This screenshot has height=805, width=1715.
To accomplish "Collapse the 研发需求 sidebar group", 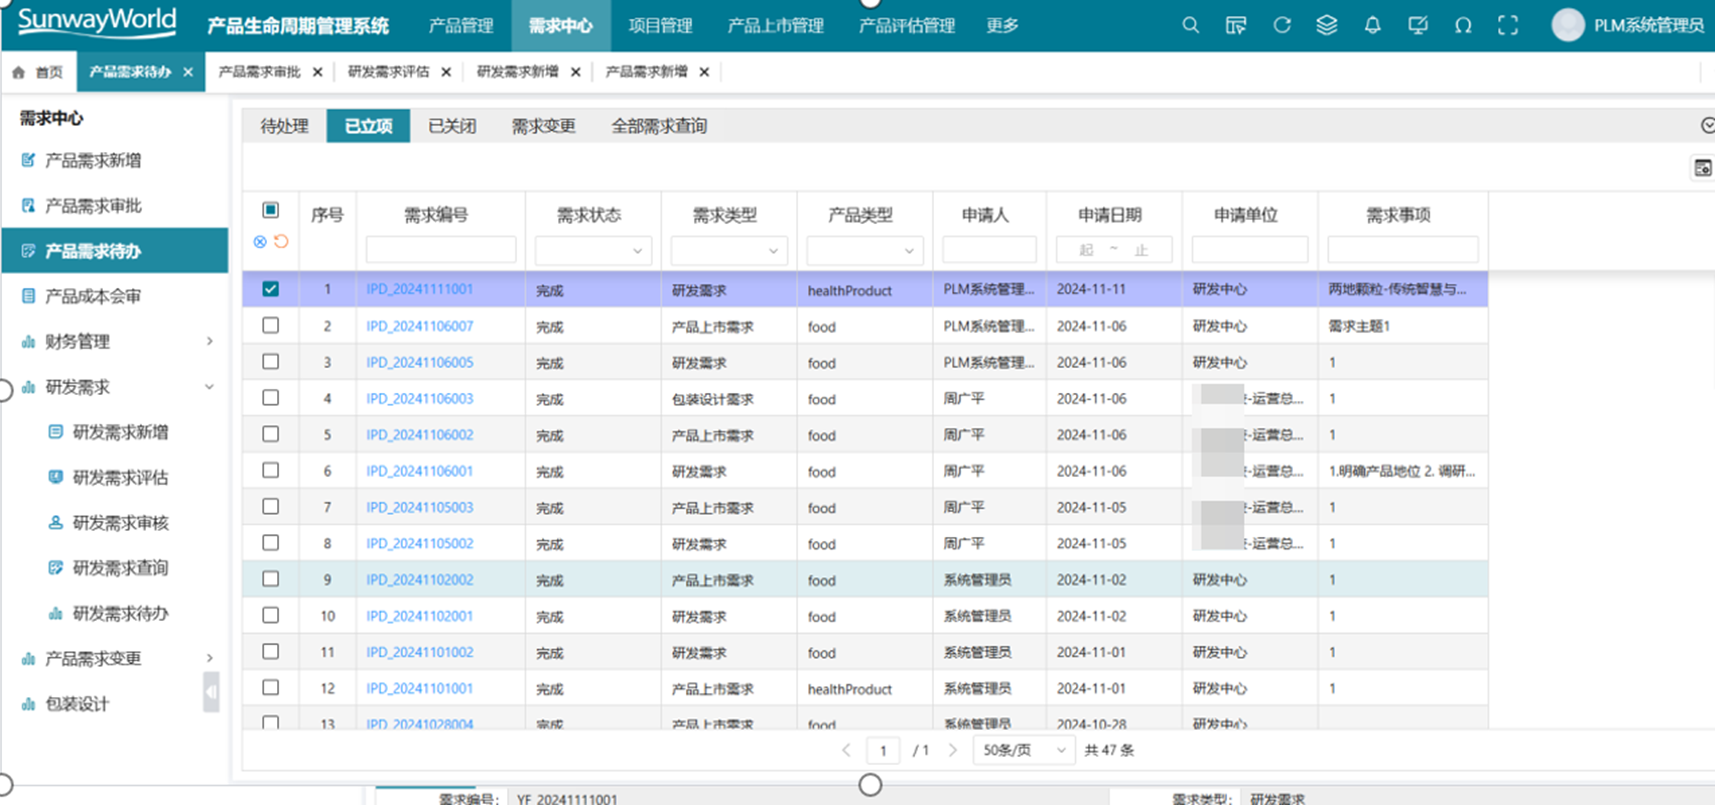I will click(x=209, y=387).
